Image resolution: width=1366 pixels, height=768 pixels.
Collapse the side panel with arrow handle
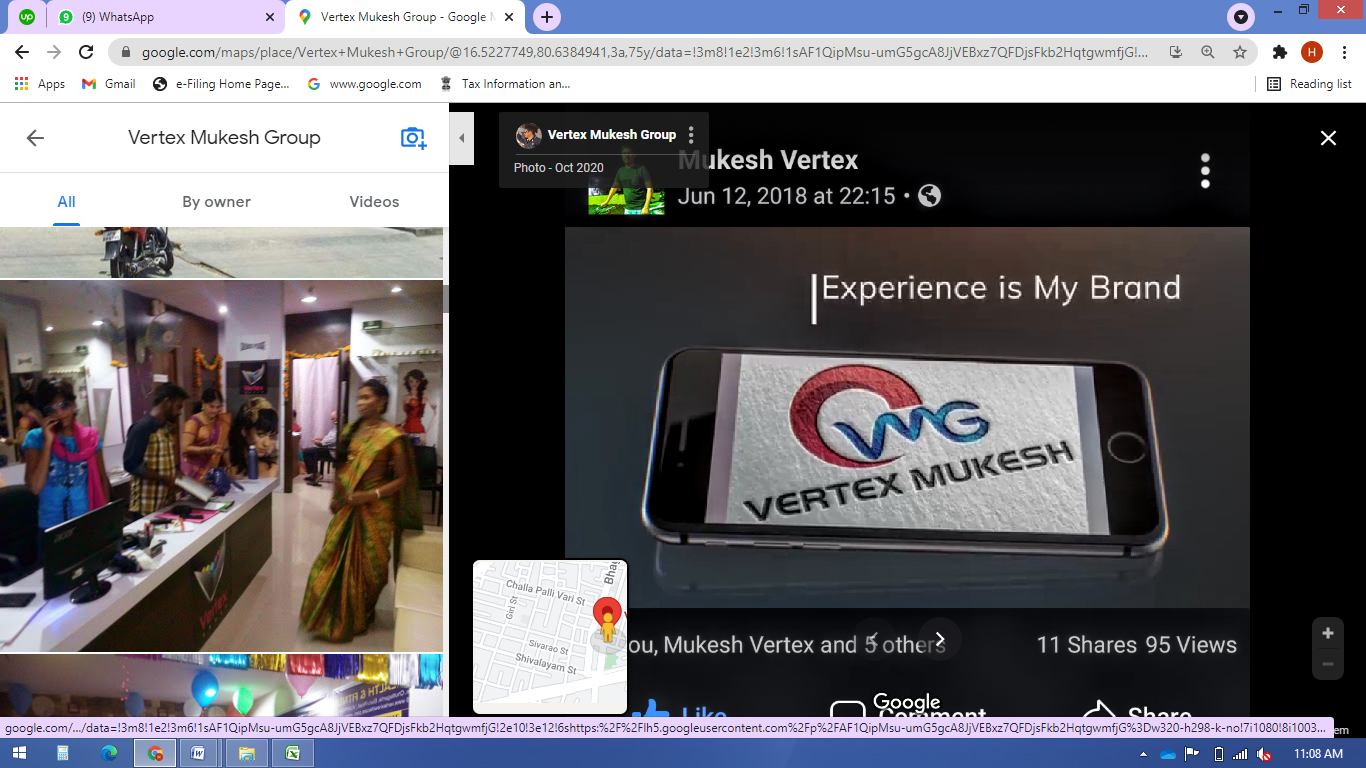tap(461, 139)
